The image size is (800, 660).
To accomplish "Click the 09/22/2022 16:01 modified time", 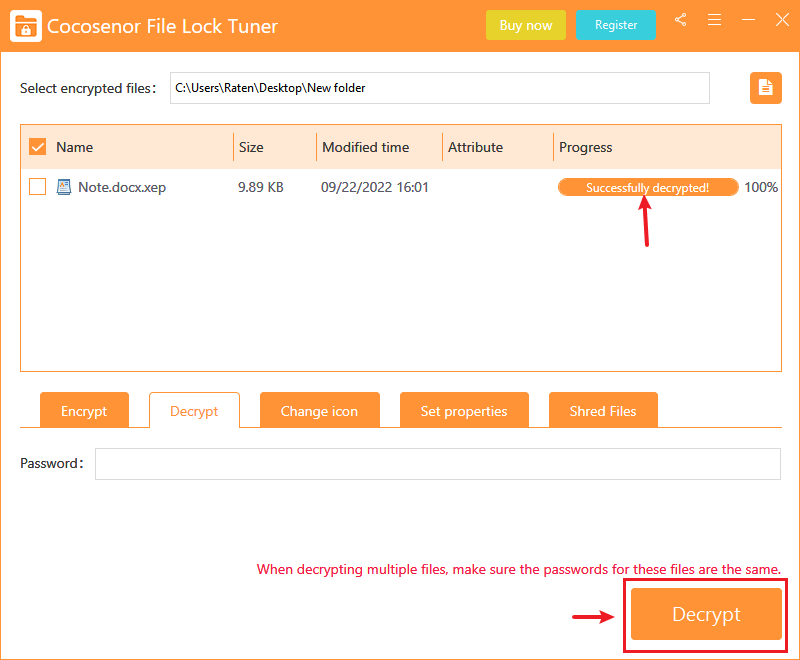I will click(x=374, y=187).
